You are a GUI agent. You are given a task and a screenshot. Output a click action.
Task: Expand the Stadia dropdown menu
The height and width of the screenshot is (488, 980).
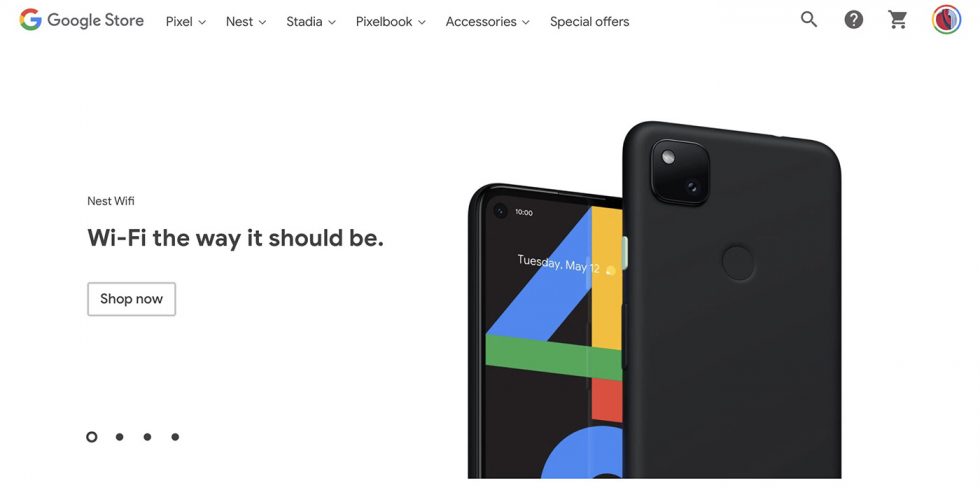click(x=311, y=21)
